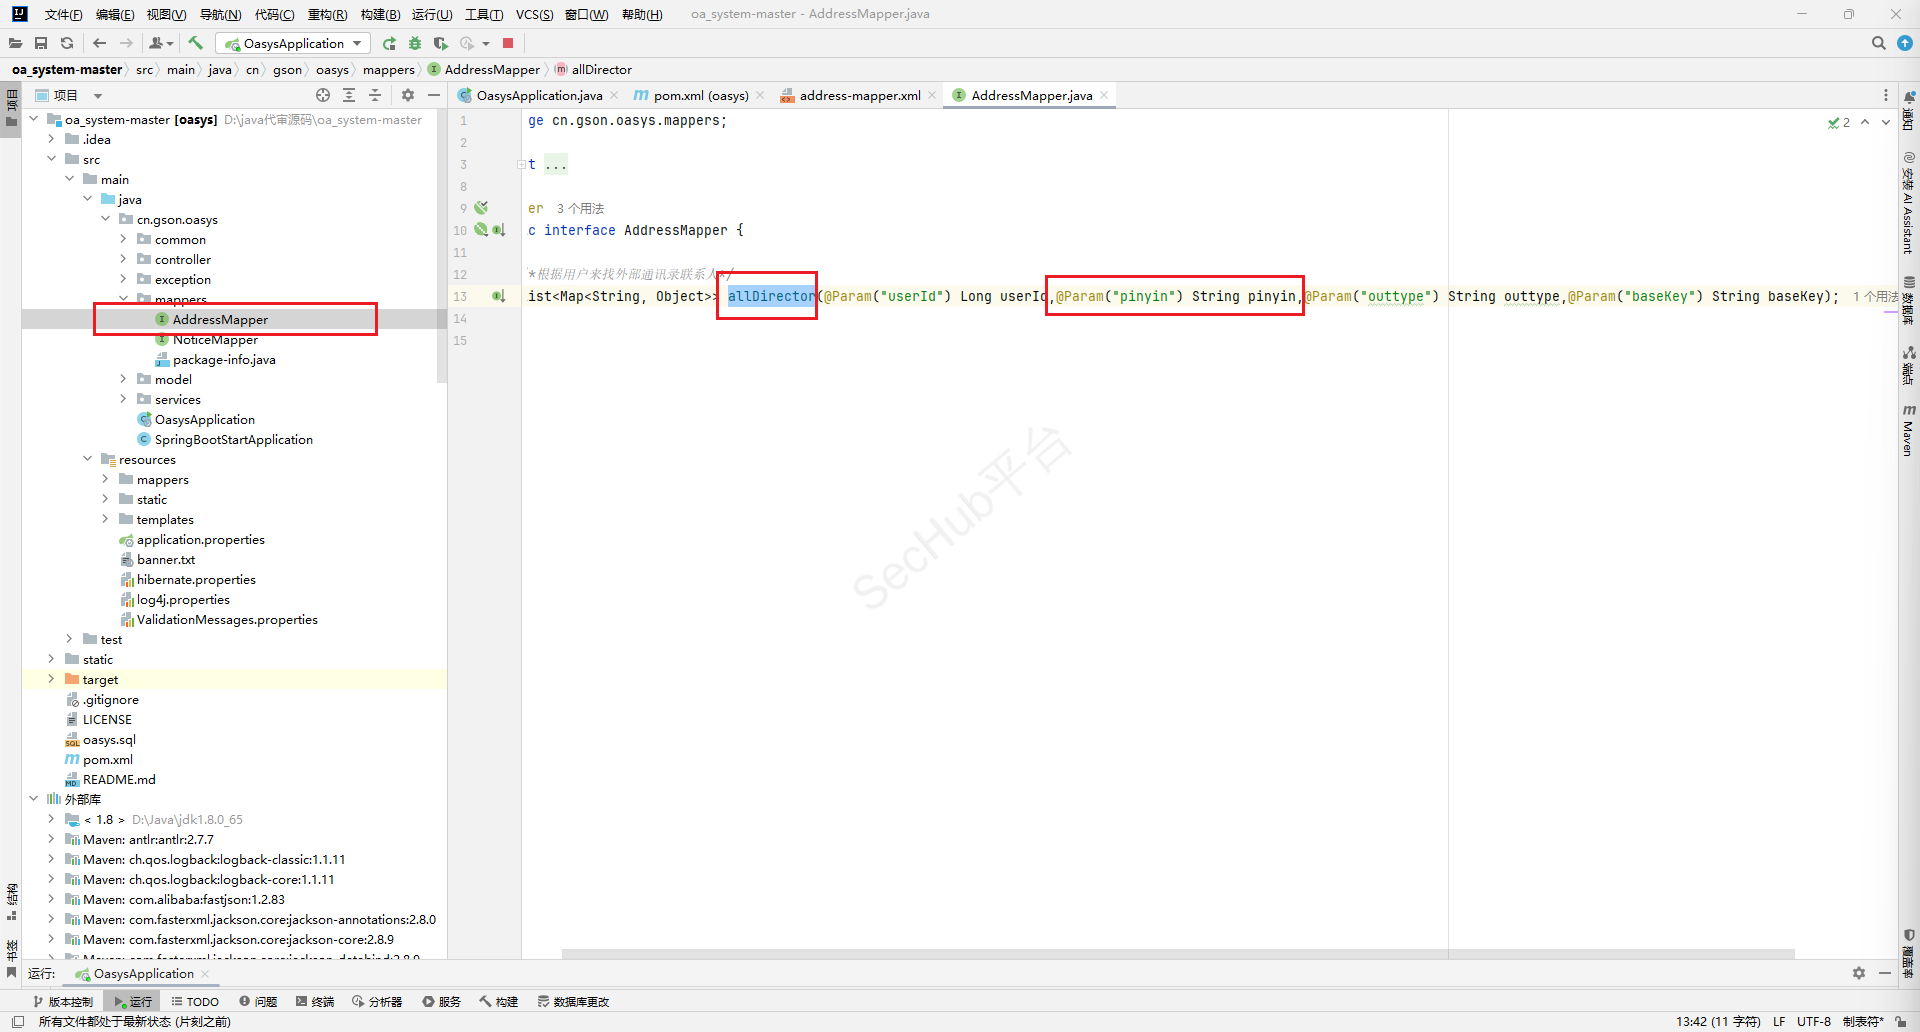Expand the controller package in tree
Image resolution: width=1920 pixels, height=1032 pixels.
pyautogui.click(x=123, y=259)
